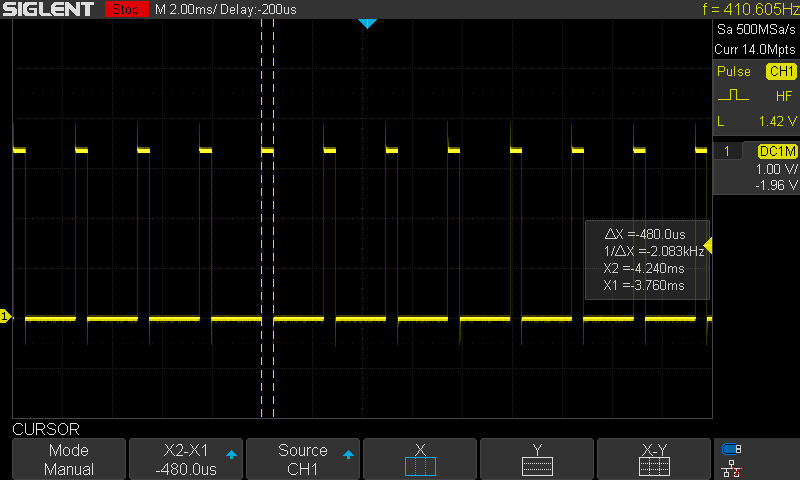The image size is (800, 480).
Task: Click the USB device status icon
Action: 731,449
